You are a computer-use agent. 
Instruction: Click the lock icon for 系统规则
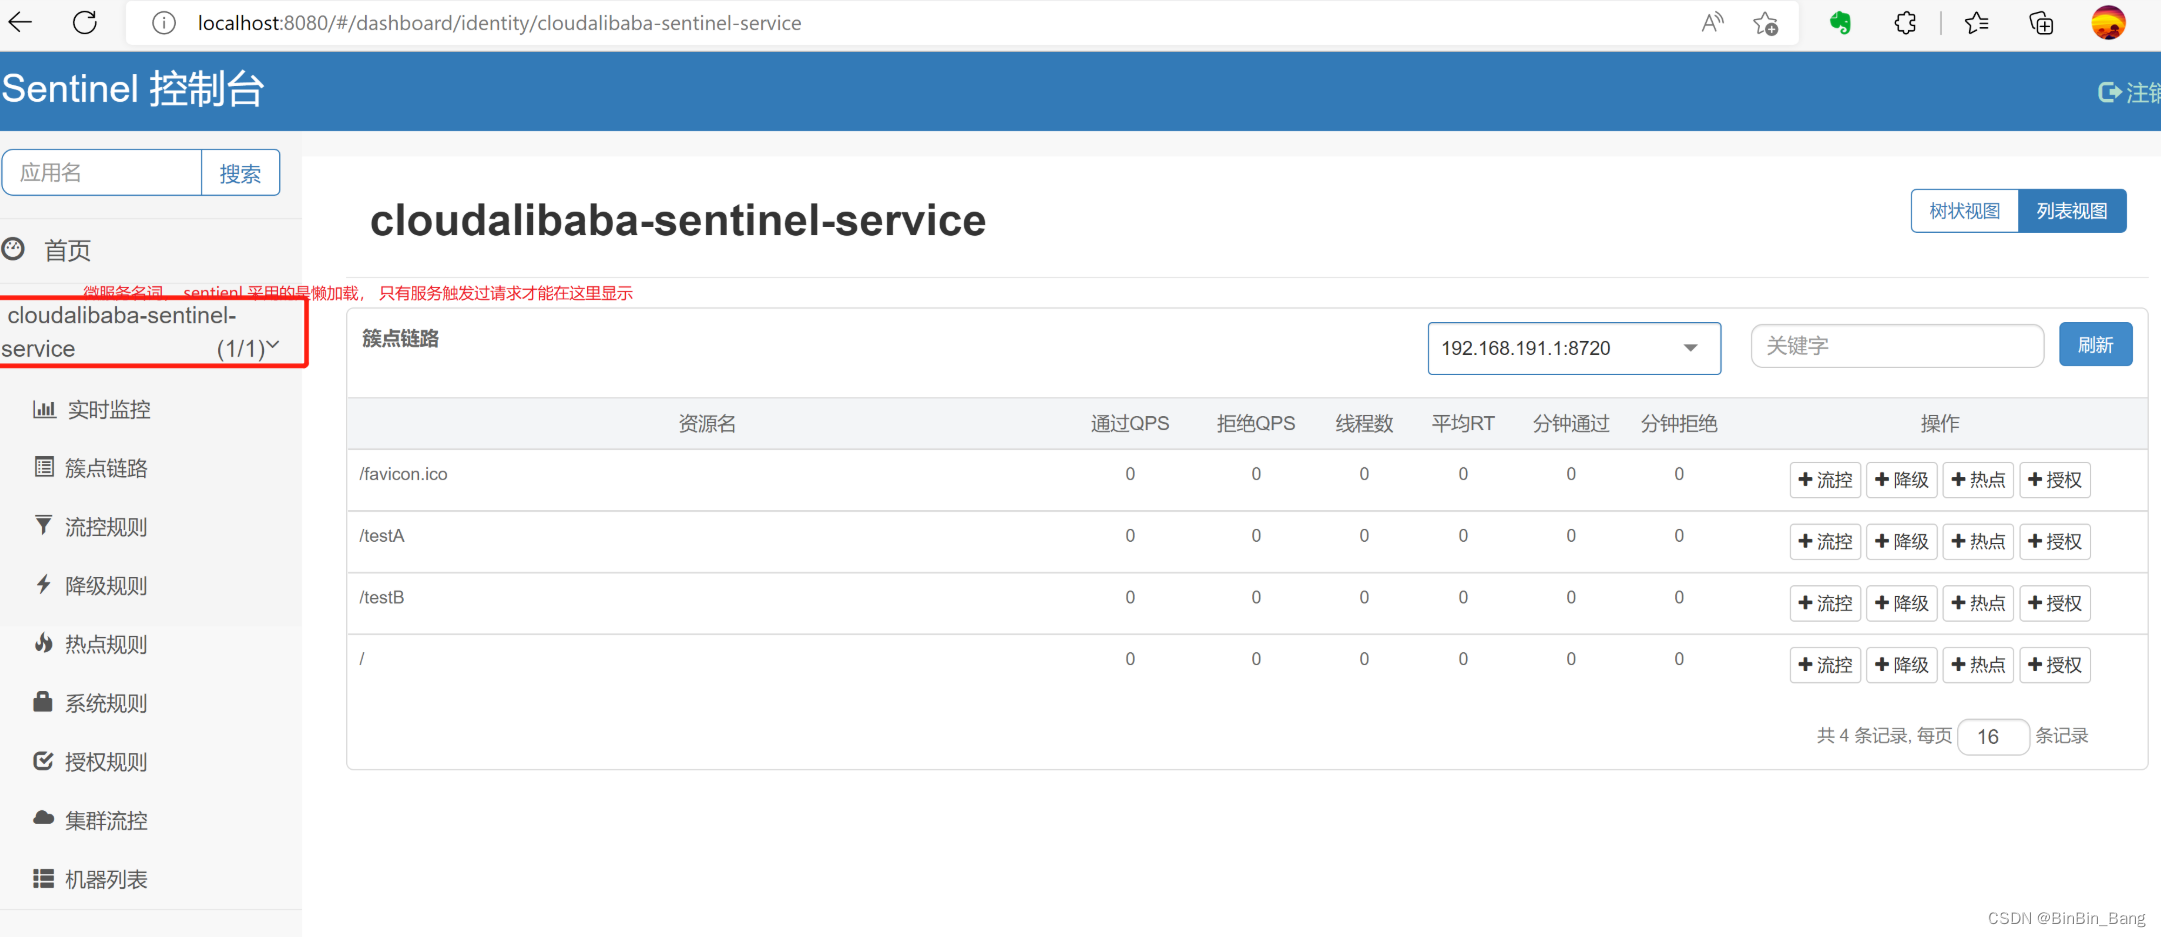pos(42,701)
